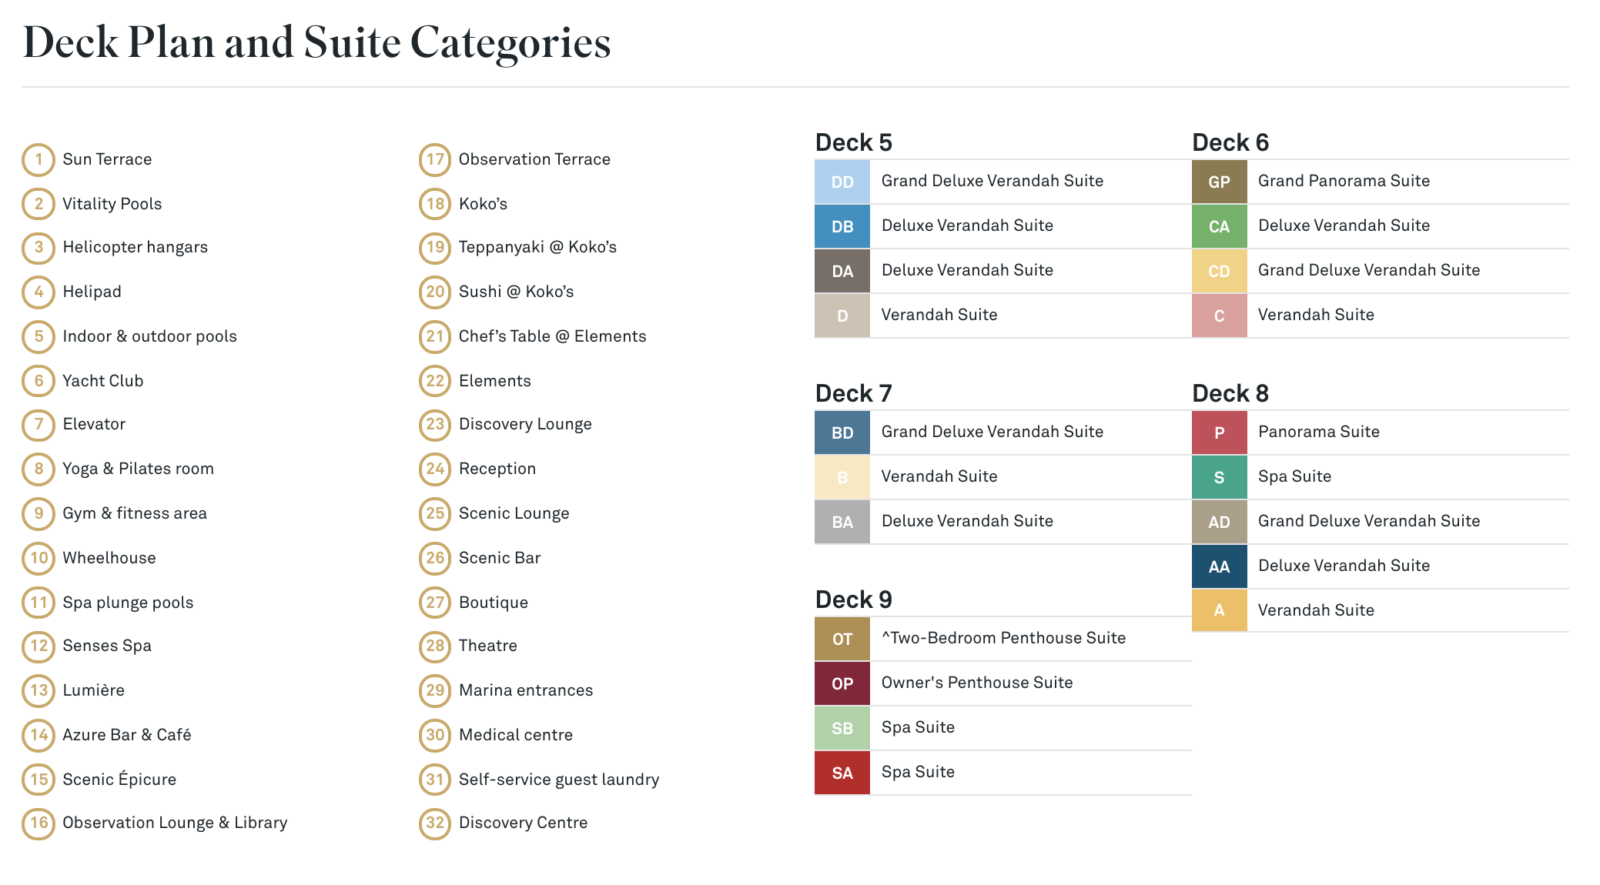The width and height of the screenshot is (1600, 885).
Task: Click the Deck Plan and Suite Categories title
Action: [x=317, y=42]
